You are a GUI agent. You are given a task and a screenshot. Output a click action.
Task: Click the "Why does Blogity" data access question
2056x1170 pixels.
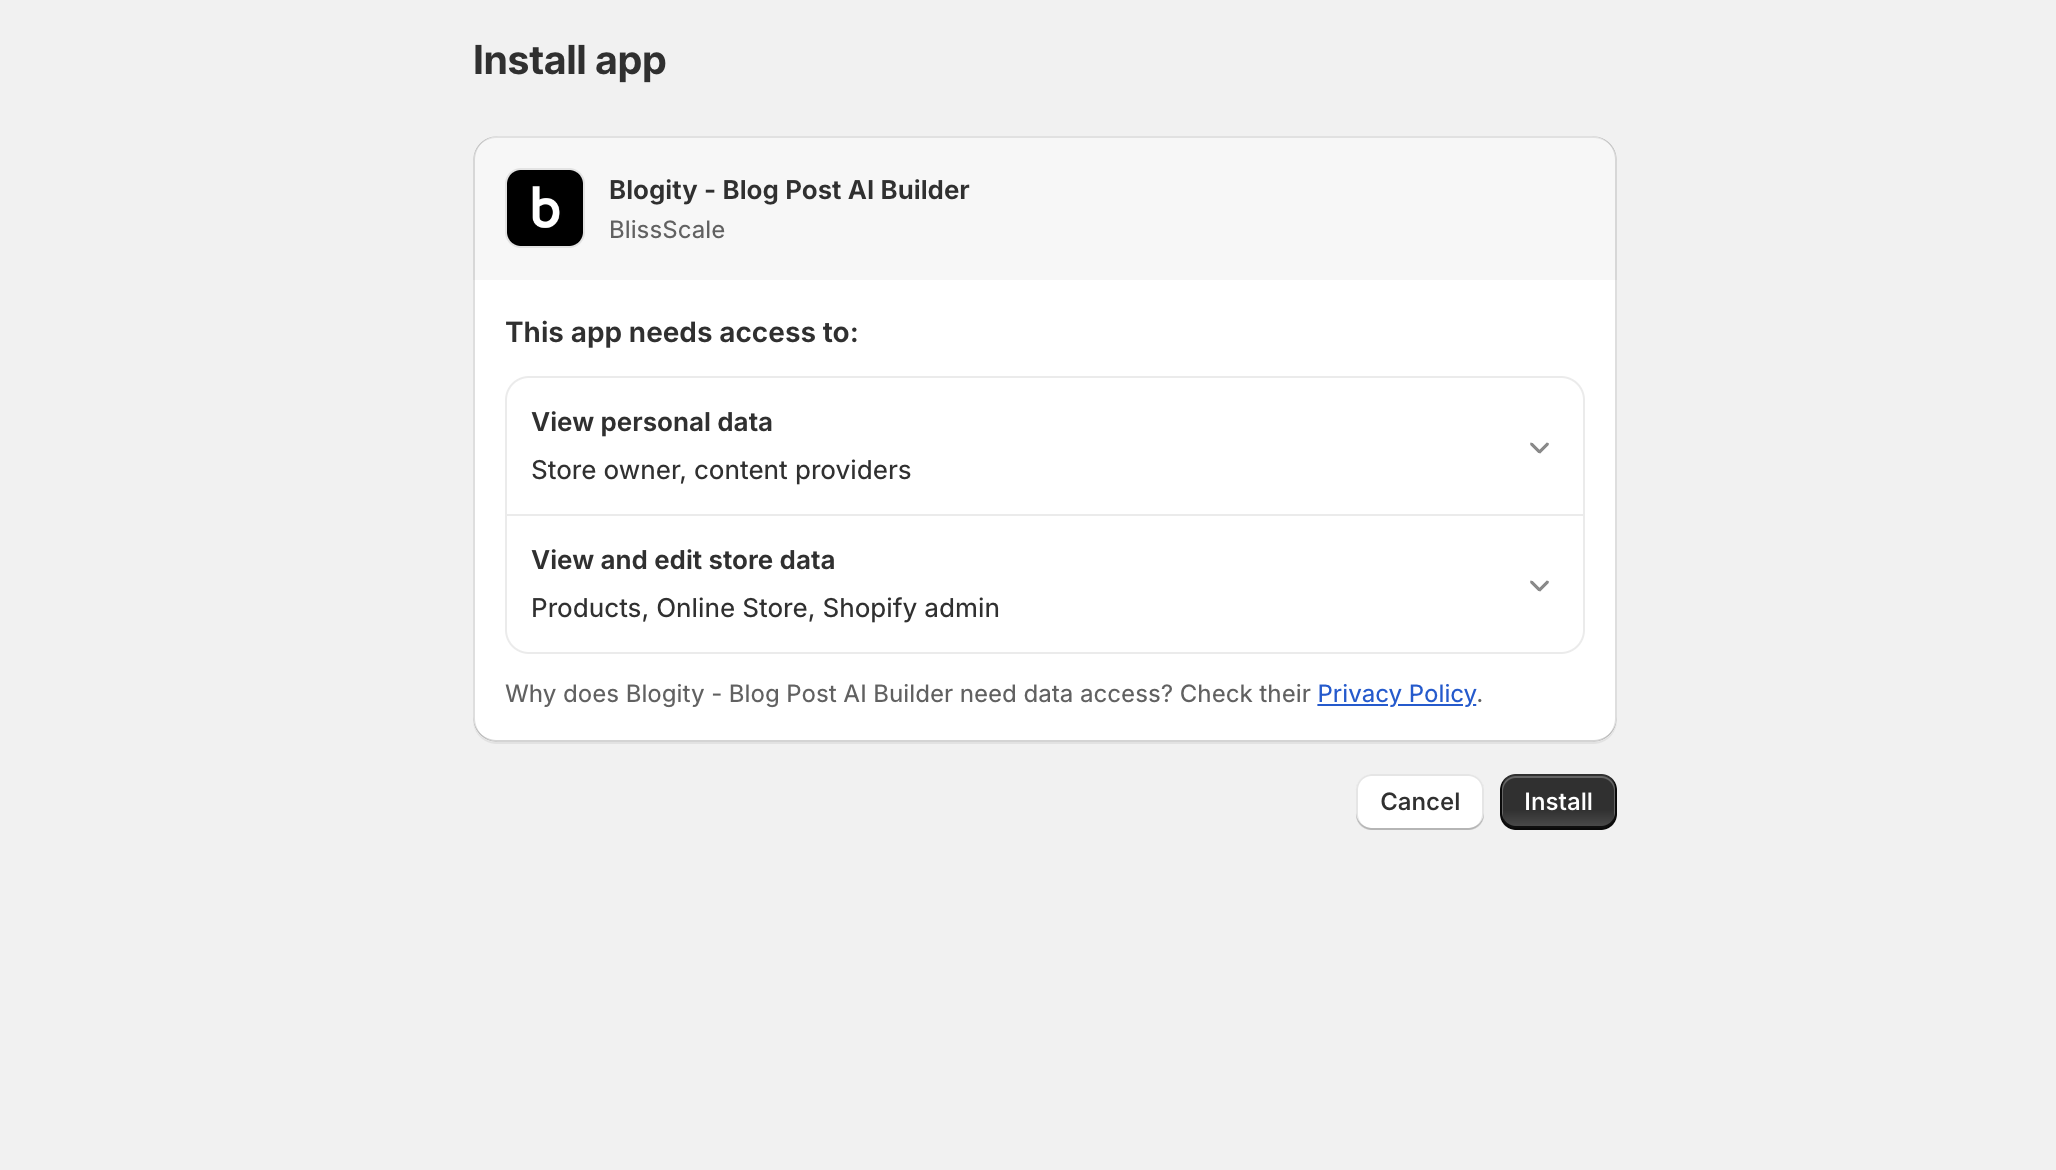(x=838, y=694)
